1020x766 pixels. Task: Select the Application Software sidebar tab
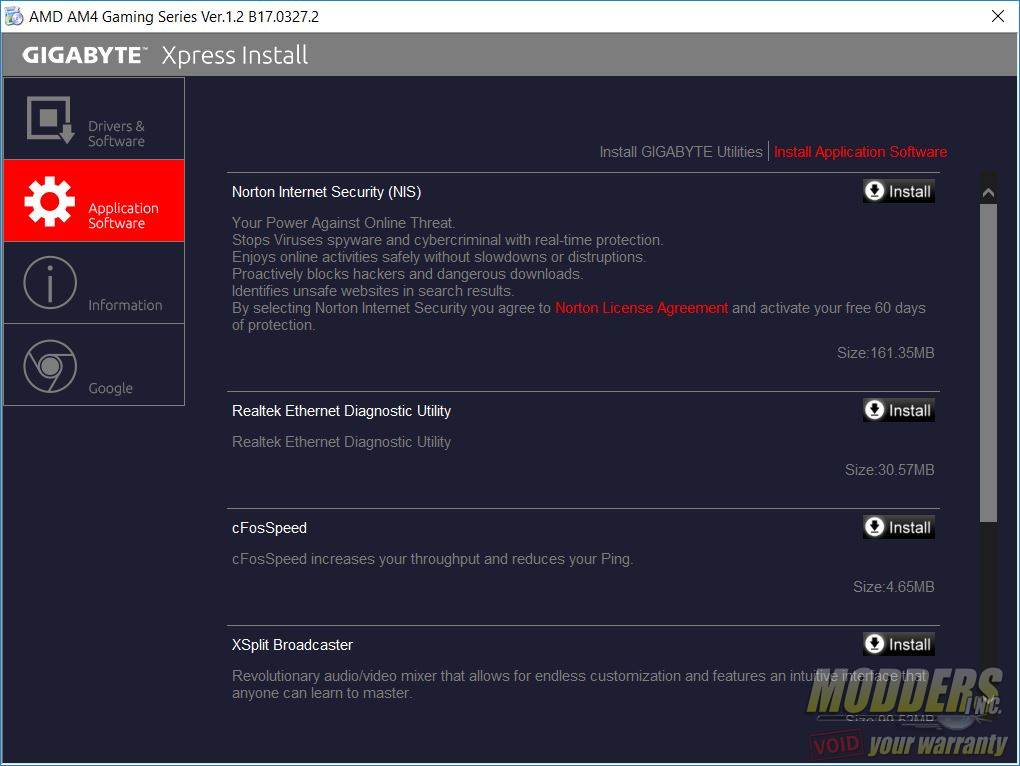[x=94, y=201]
